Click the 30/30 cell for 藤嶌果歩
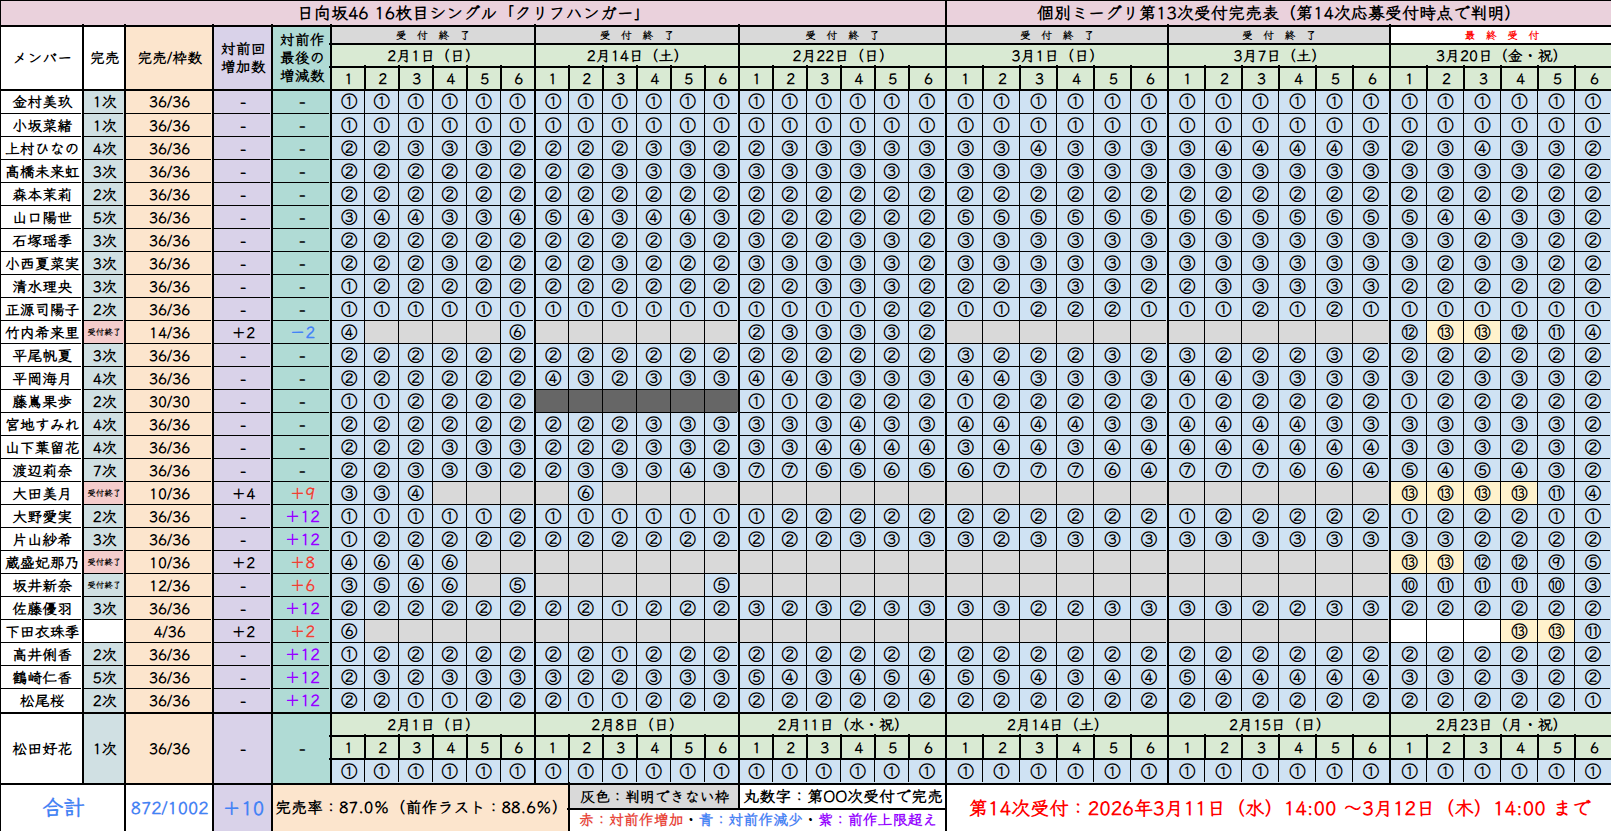The image size is (1611, 831). tap(169, 402)
